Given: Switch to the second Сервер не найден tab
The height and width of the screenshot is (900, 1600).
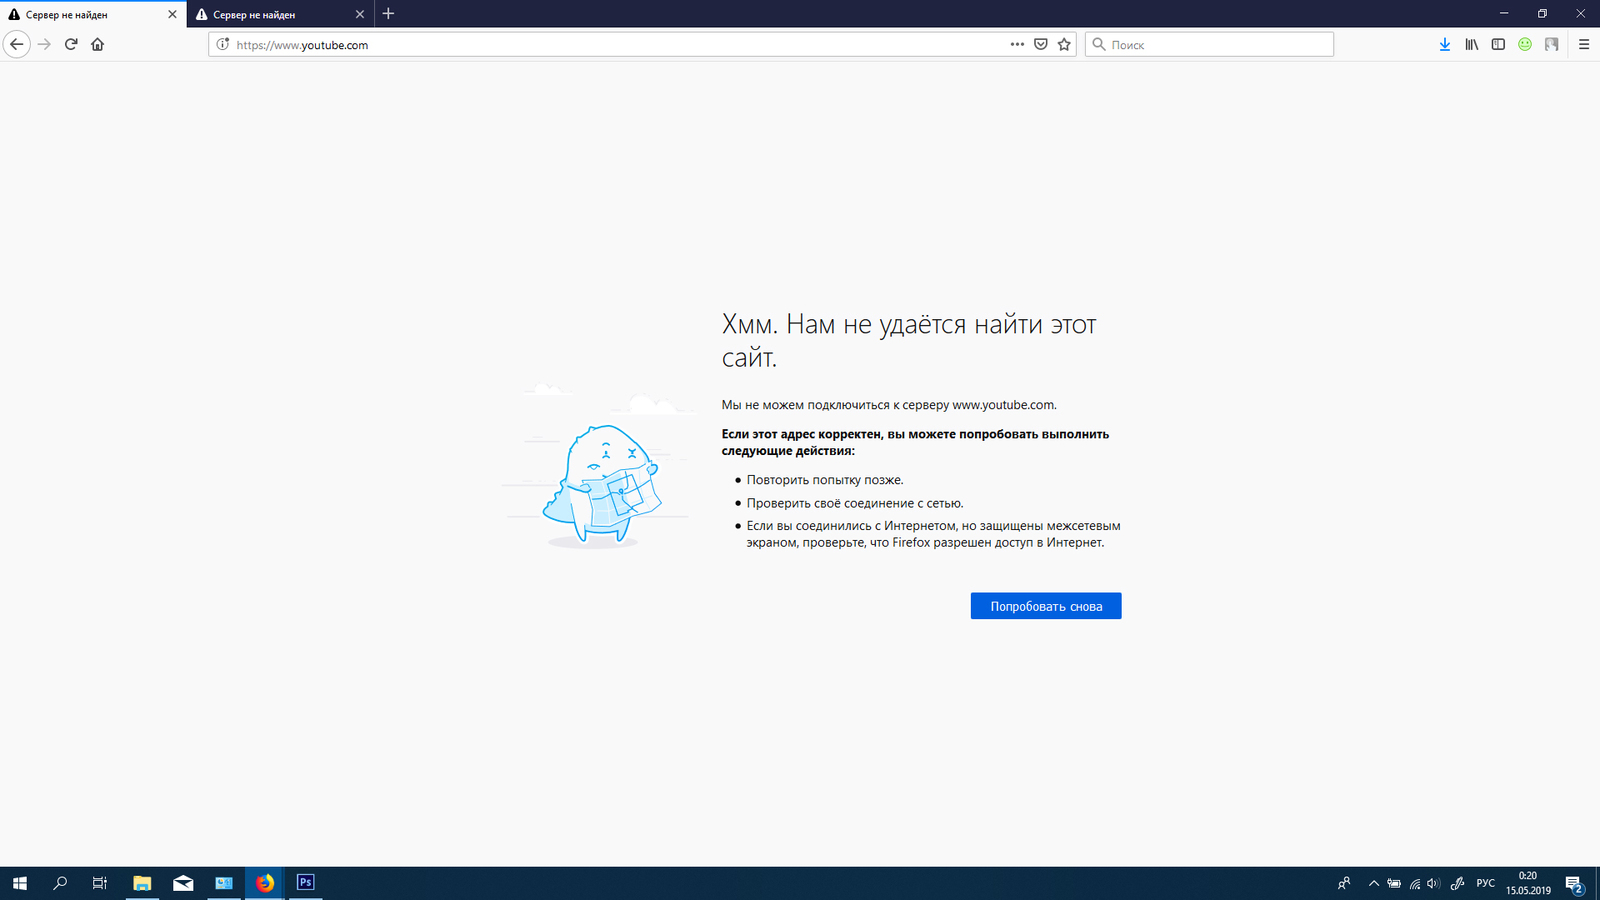Looking at the screenshot, I should [x=280, y=14].
